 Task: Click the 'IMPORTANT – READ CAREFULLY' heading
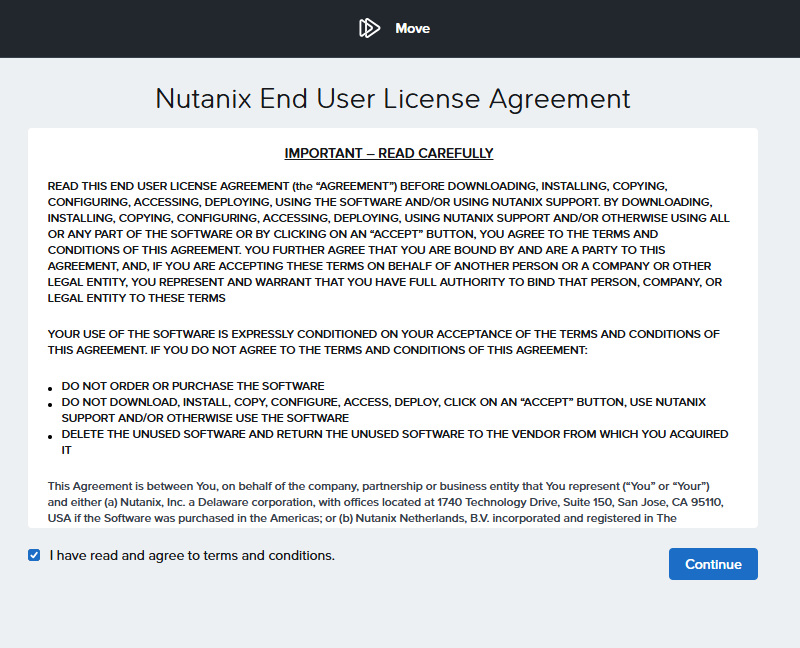[389, 153]
